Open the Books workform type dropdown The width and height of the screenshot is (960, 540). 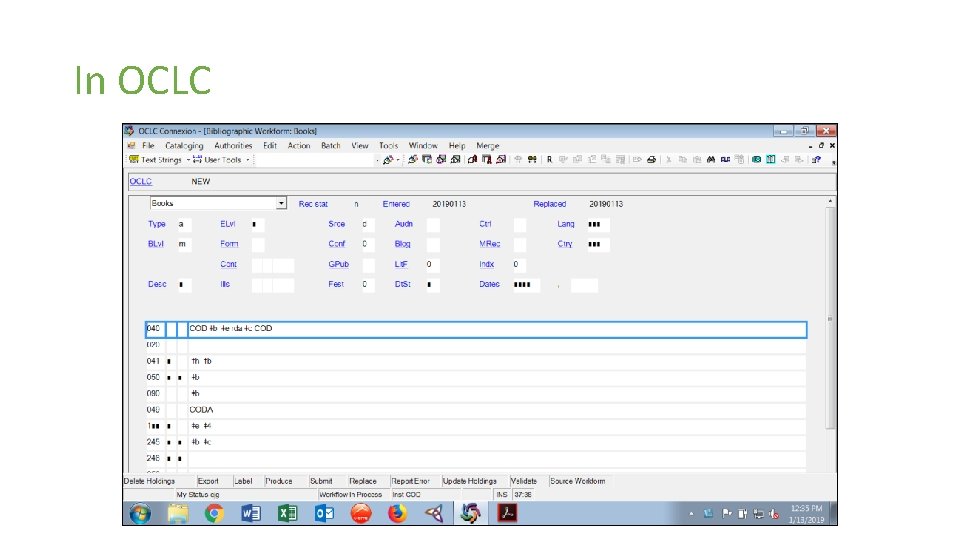click(281, 203)
